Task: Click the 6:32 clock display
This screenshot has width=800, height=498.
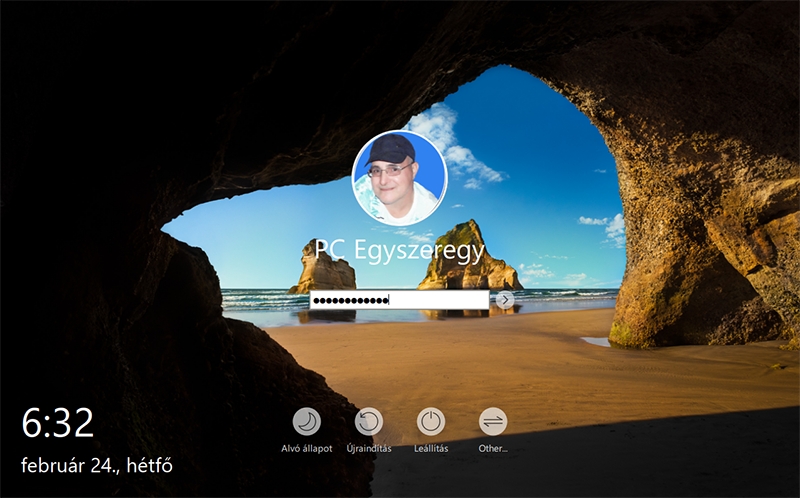Action: [58, 424]
